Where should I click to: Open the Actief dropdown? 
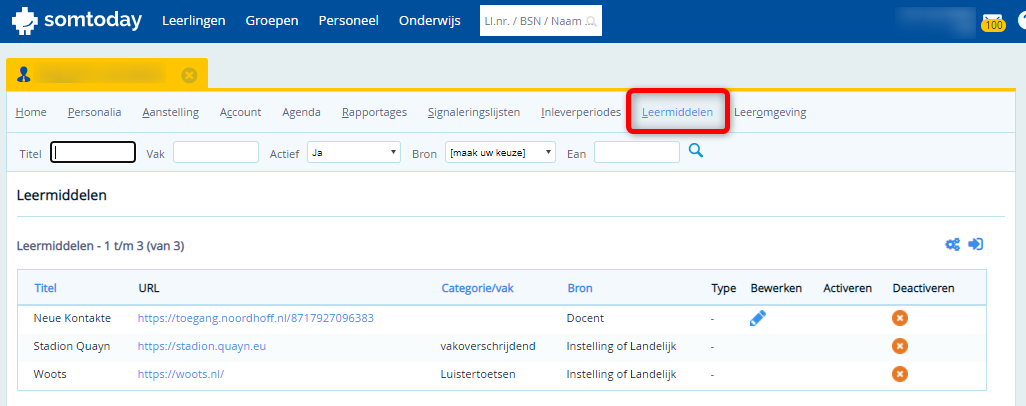pos(353,152)
